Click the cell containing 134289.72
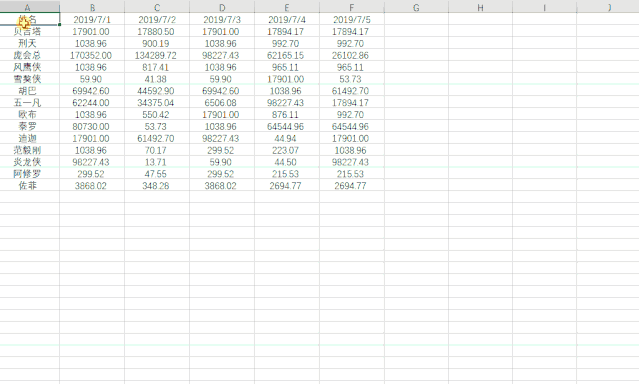The height and width of the screenshot is (384, 639). (x=157, y=55)
